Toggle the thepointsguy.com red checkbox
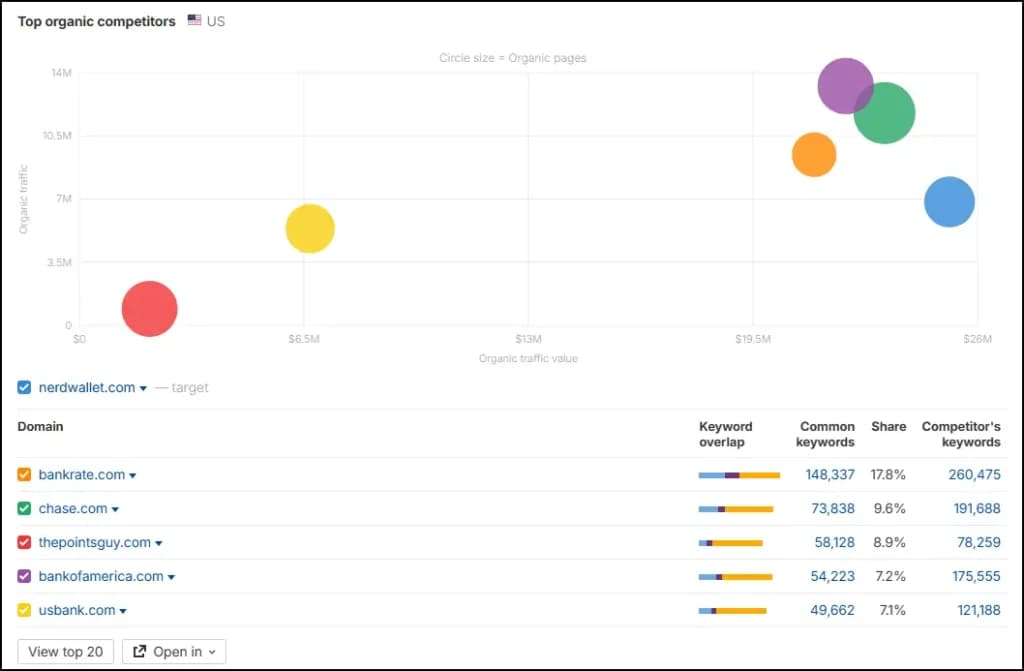Image resolution: width=1024 pixels, height=671 pixels. click(x=24, y=542)
